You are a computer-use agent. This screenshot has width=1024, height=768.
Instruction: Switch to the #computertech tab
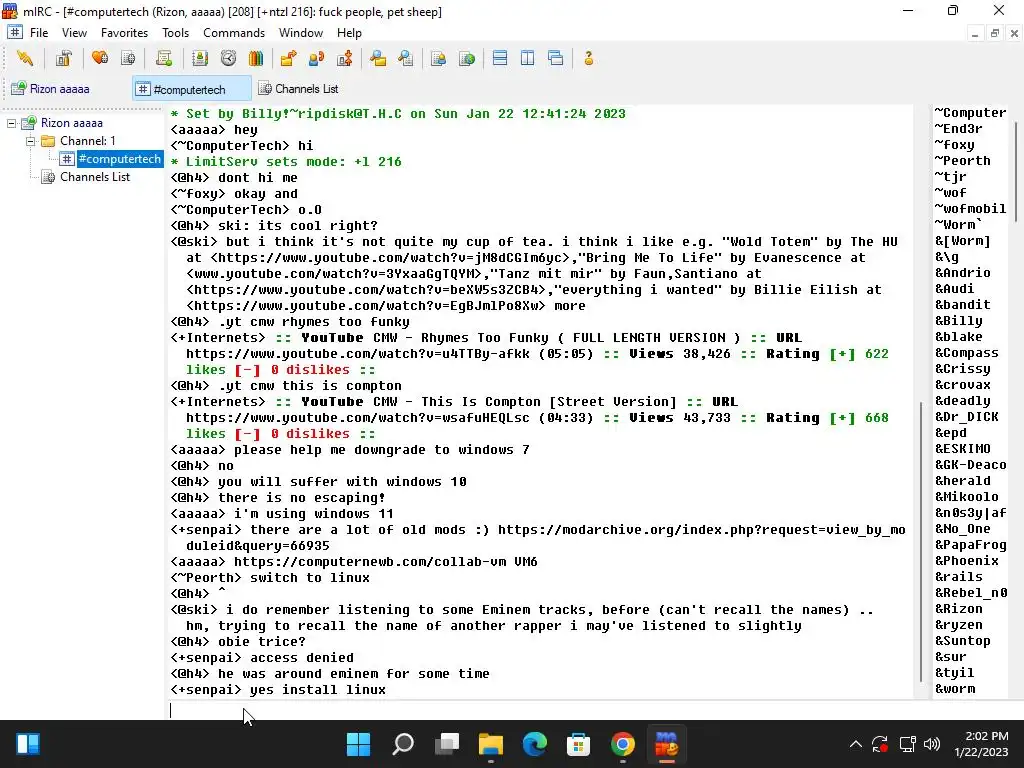[x=191, y=89]
